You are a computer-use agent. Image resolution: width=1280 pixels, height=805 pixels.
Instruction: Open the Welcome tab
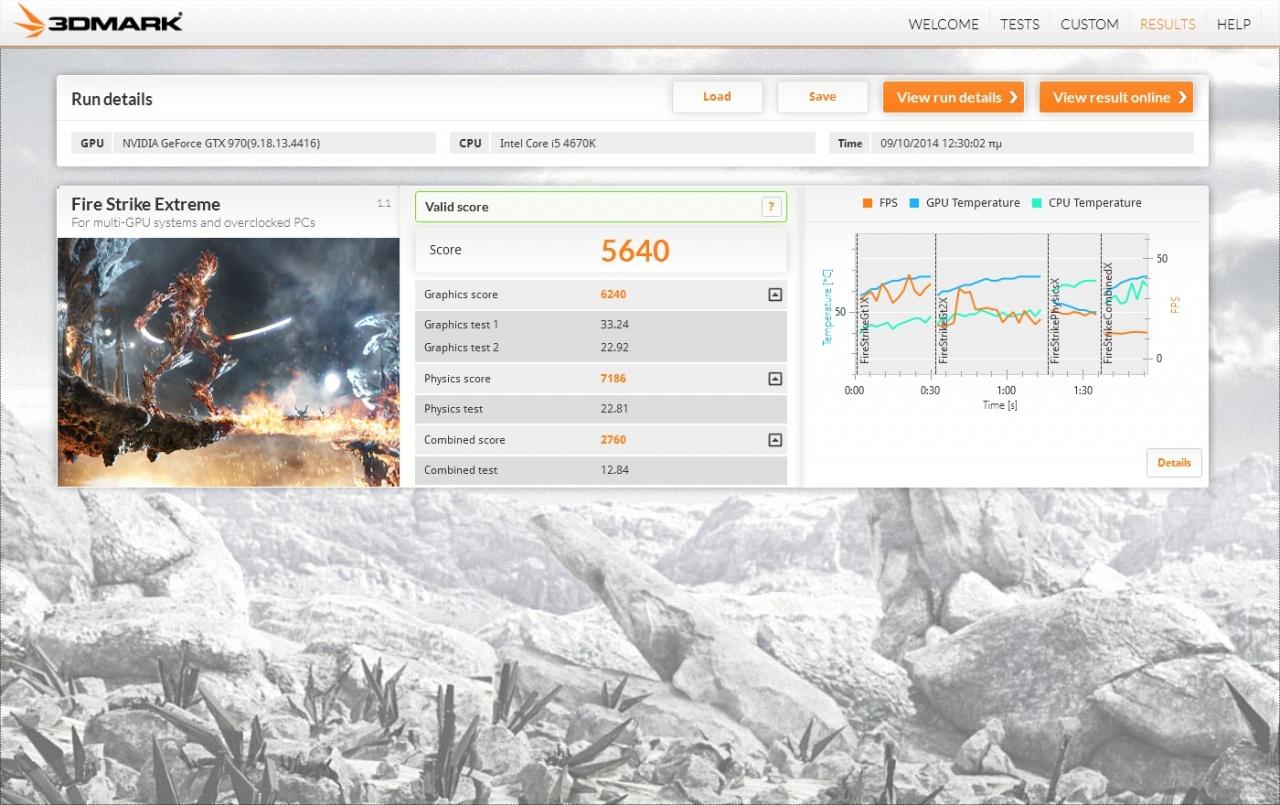pos(943,24)
